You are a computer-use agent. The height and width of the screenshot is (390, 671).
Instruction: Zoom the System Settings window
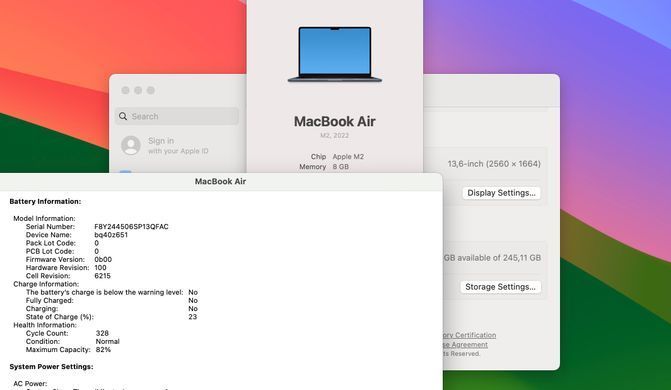[151, 90]
